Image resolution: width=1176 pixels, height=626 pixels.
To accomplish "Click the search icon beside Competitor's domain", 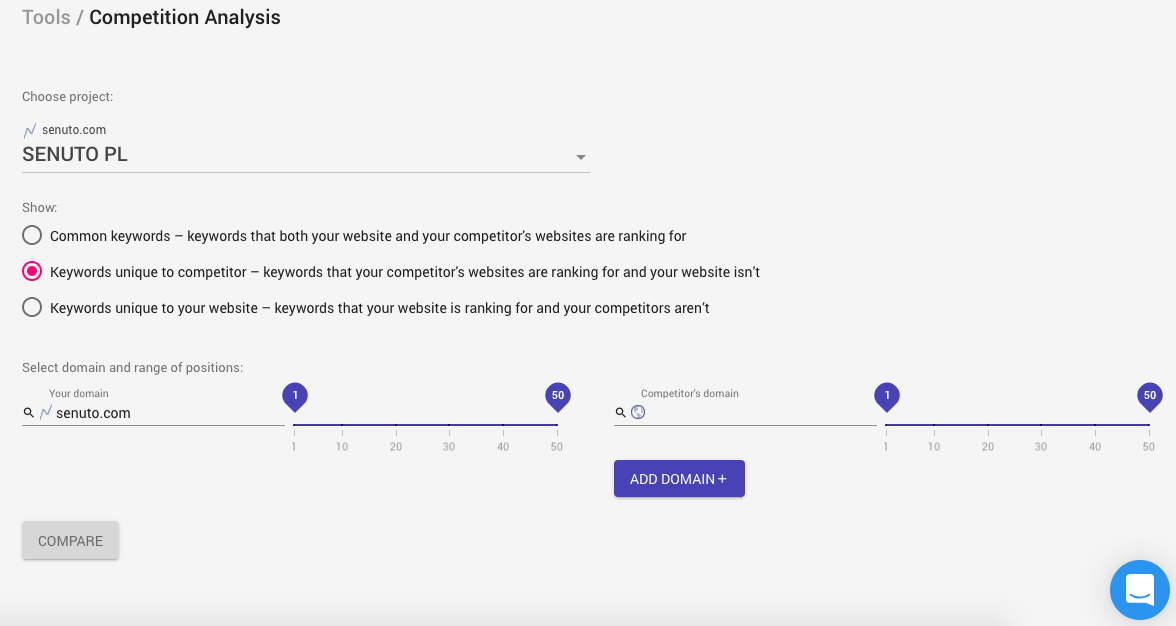I will coord(620,412).
